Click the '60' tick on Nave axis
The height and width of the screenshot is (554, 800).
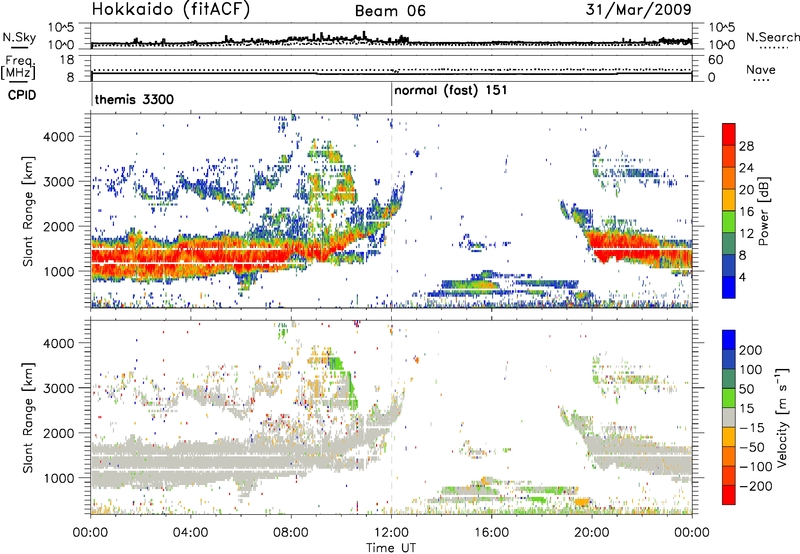click(715, 60)
